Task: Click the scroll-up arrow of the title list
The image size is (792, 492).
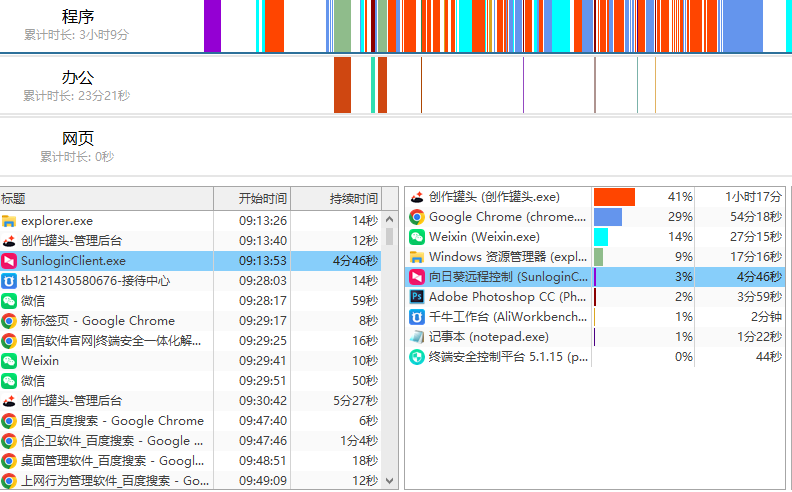Action: tap(389, 219)
